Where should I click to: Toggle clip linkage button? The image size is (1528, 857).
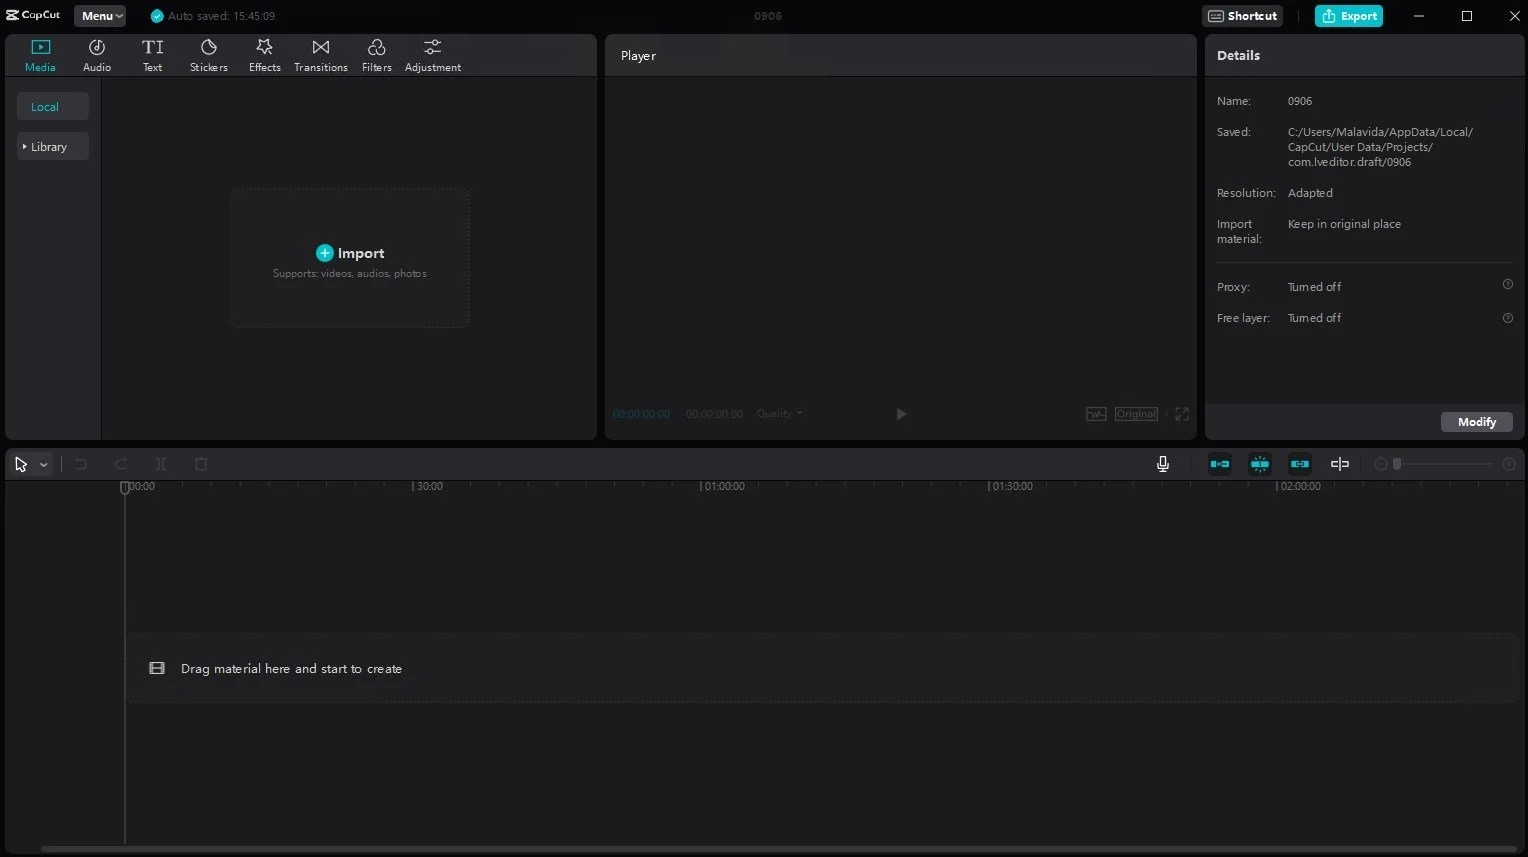pyautogui.click(x=1300, y=464)
